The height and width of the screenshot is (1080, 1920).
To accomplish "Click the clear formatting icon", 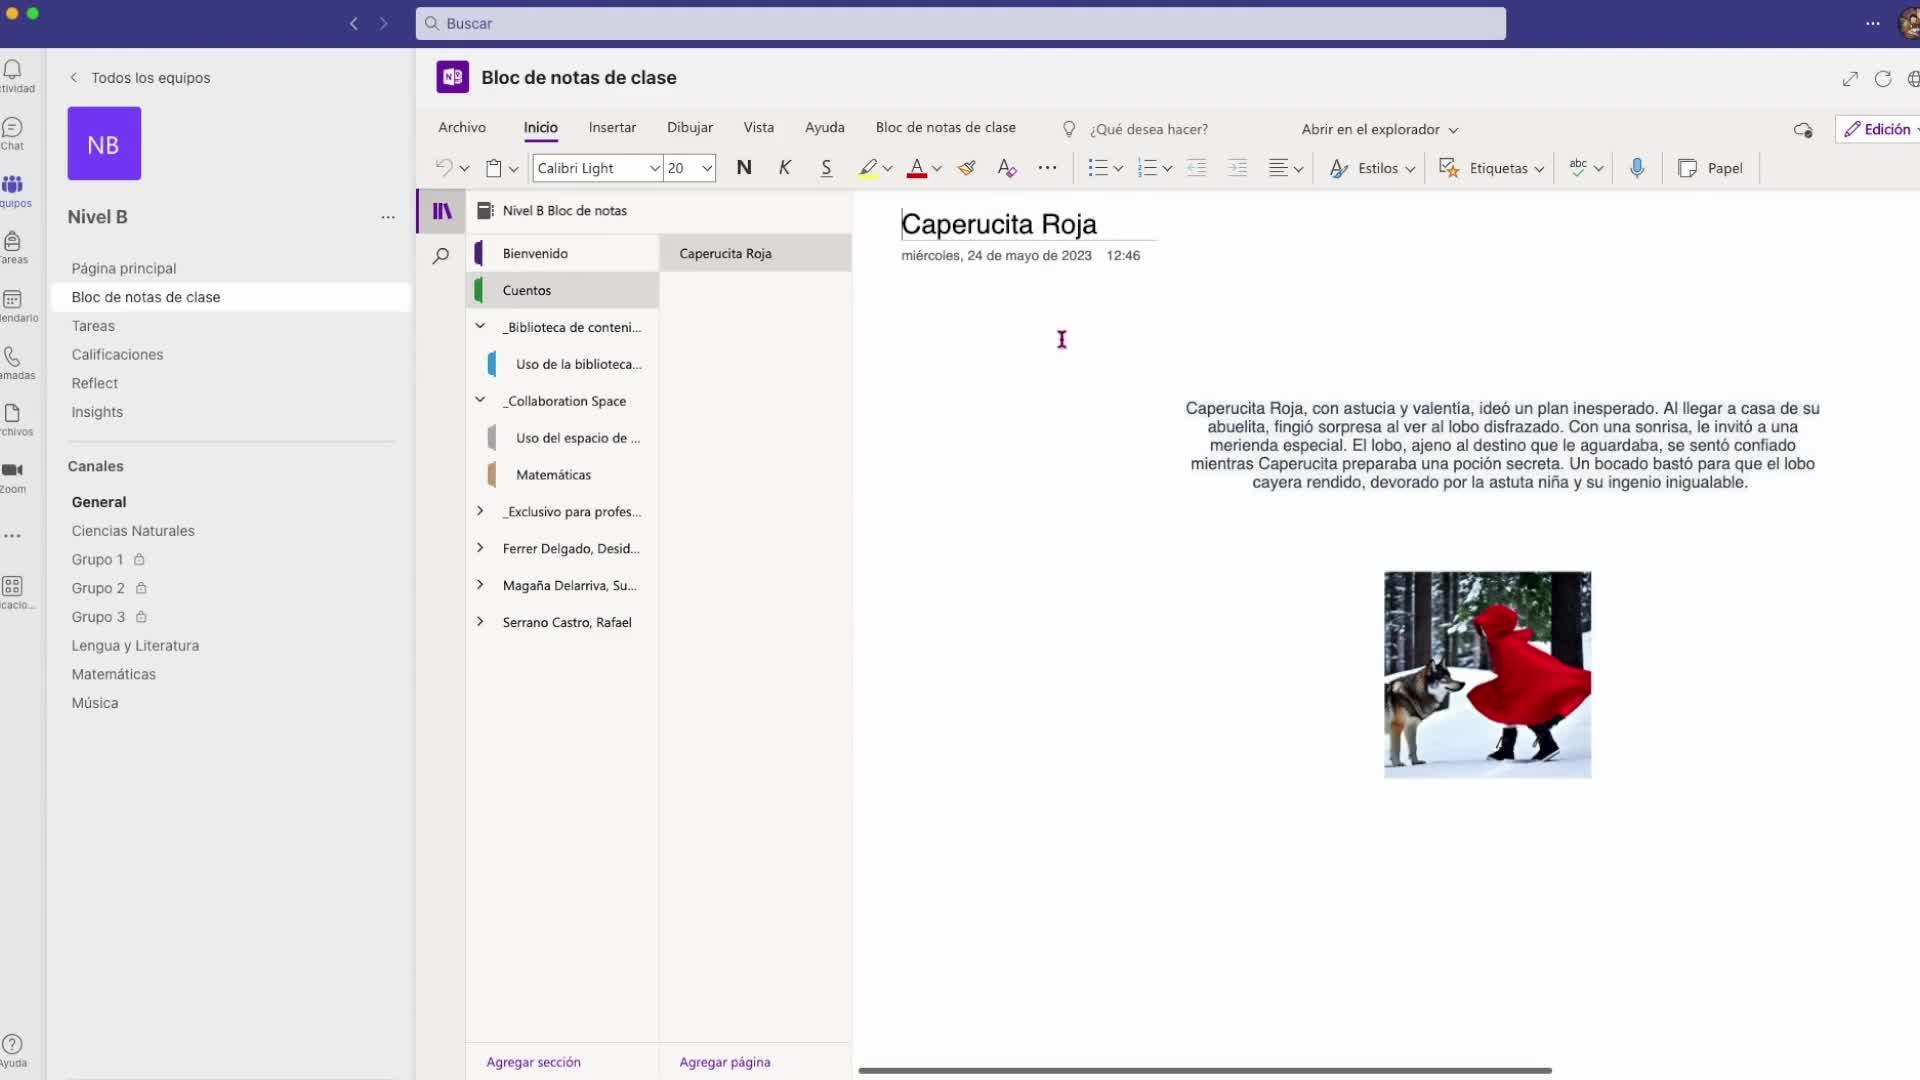I will pyautogui.click(x=1007, y=168).
